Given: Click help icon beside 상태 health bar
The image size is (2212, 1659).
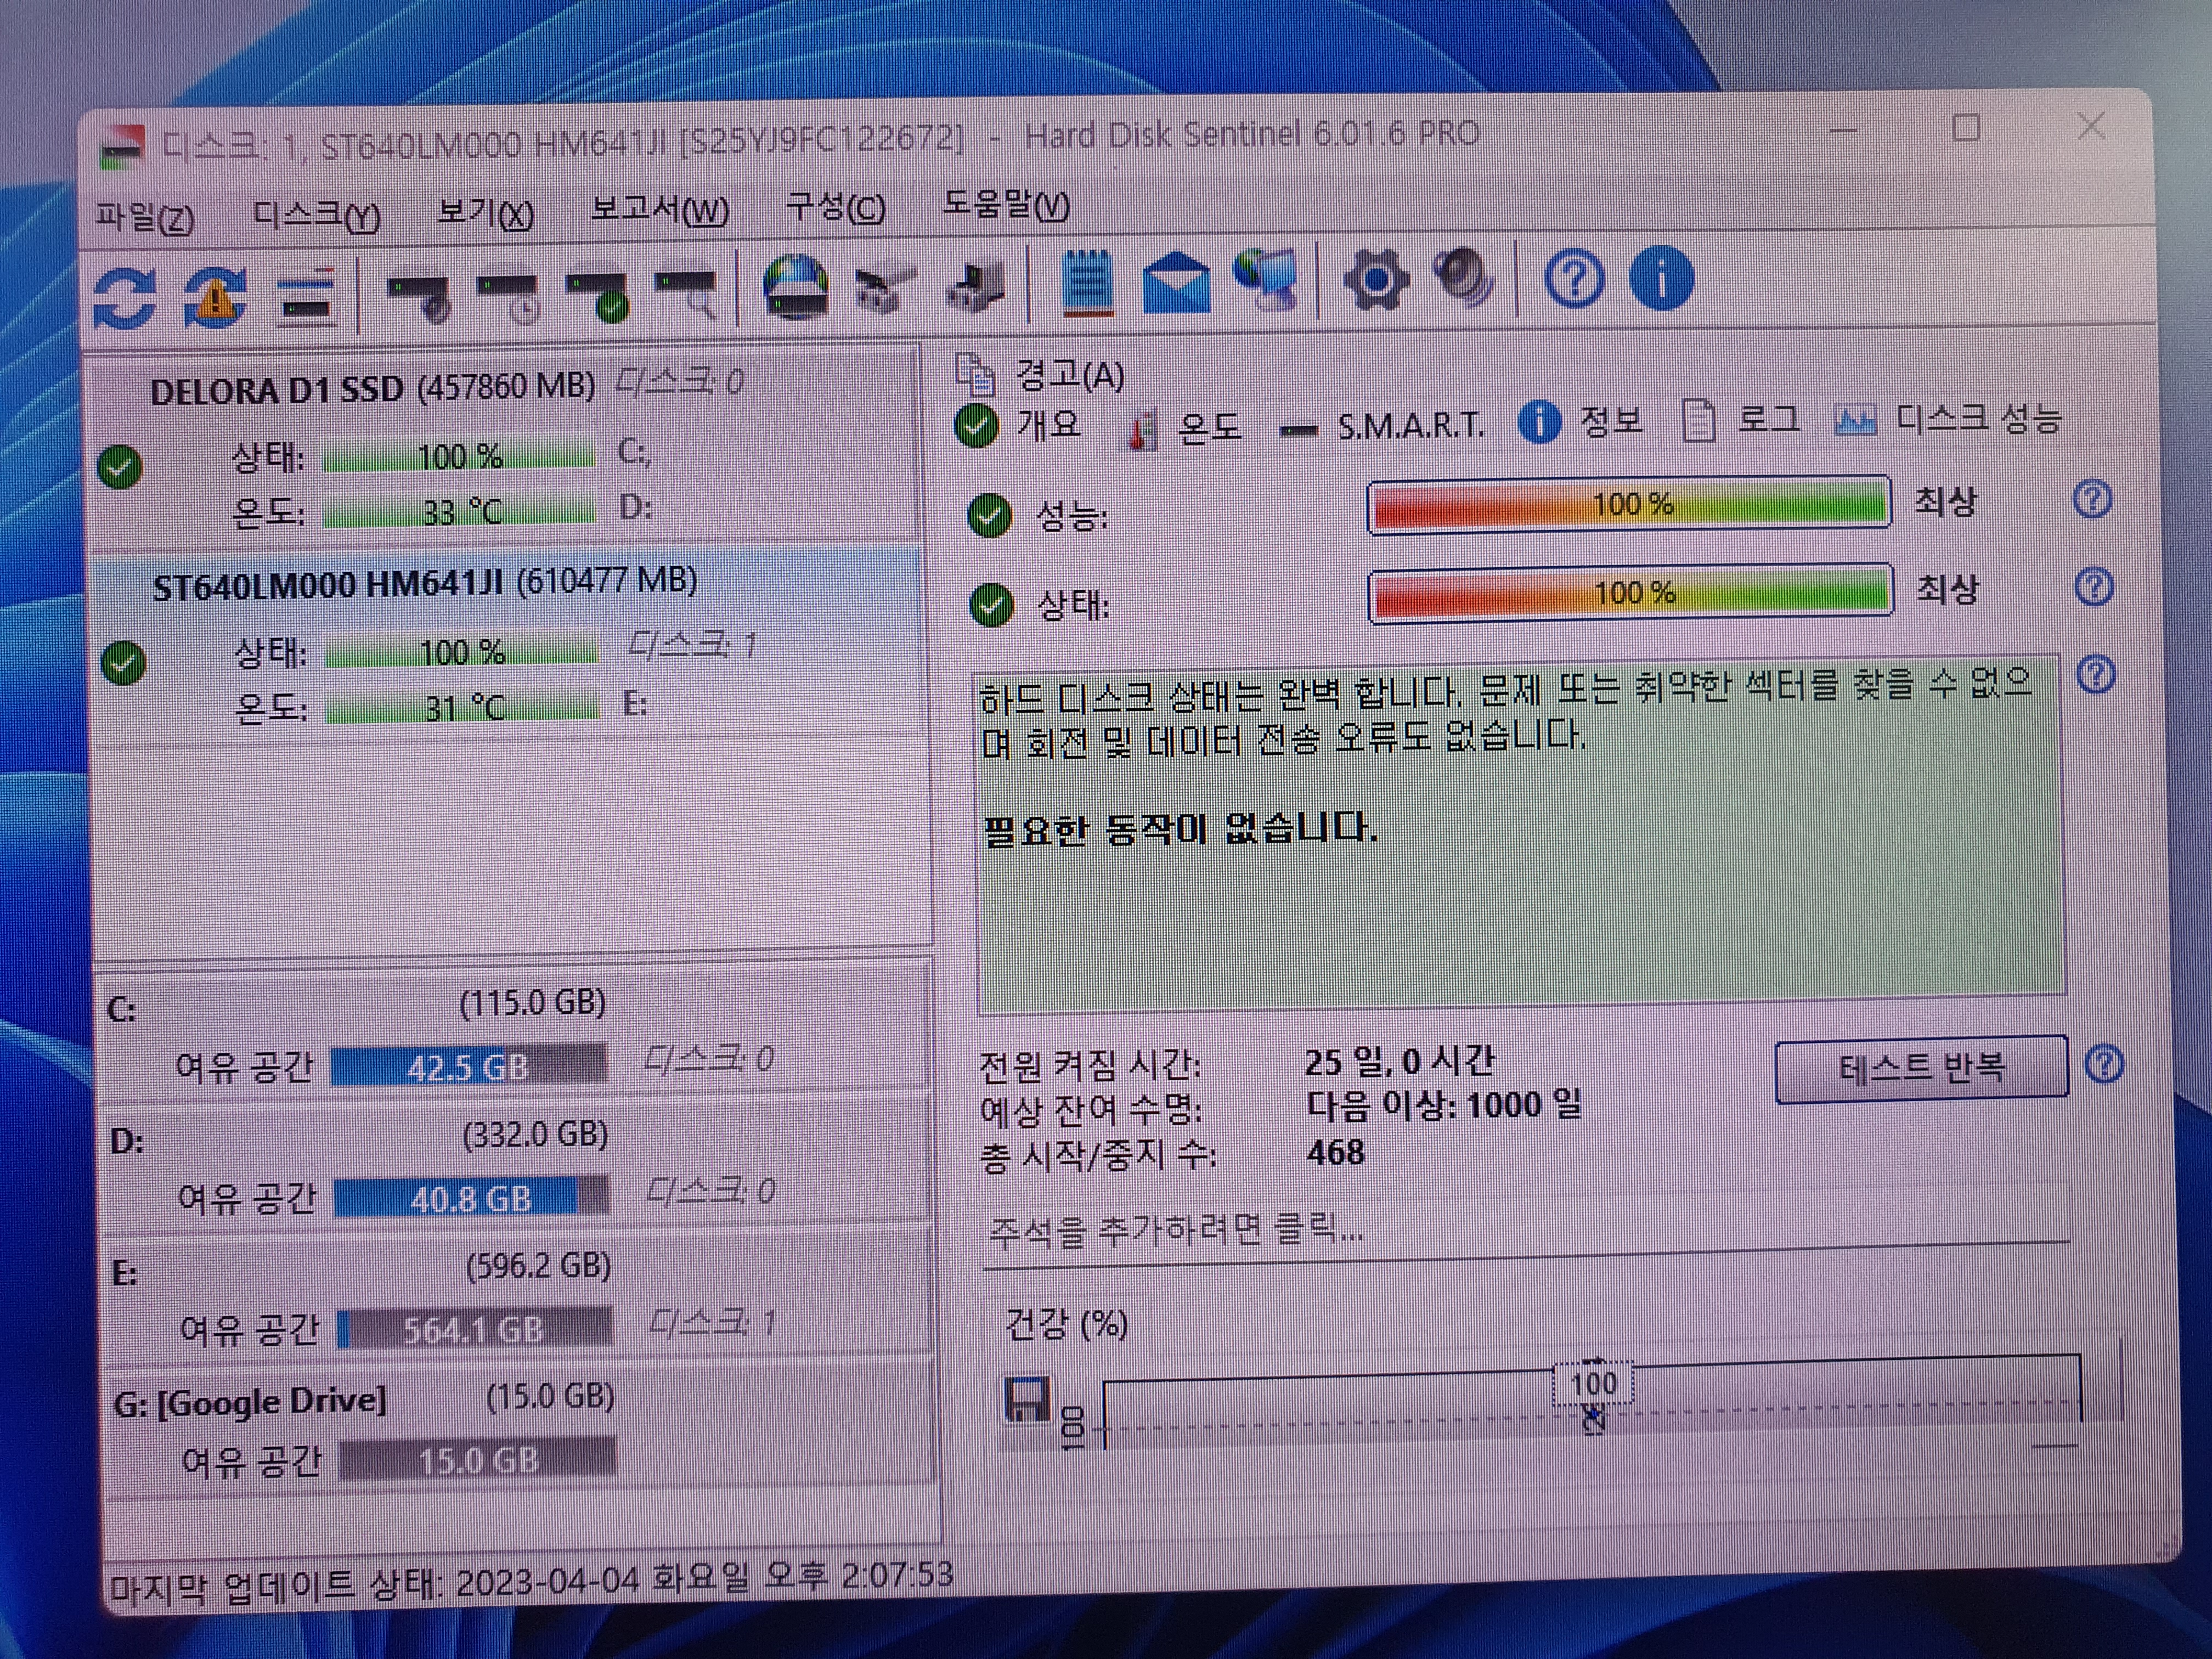Looking at the screenshot, I should point(2094,587).
